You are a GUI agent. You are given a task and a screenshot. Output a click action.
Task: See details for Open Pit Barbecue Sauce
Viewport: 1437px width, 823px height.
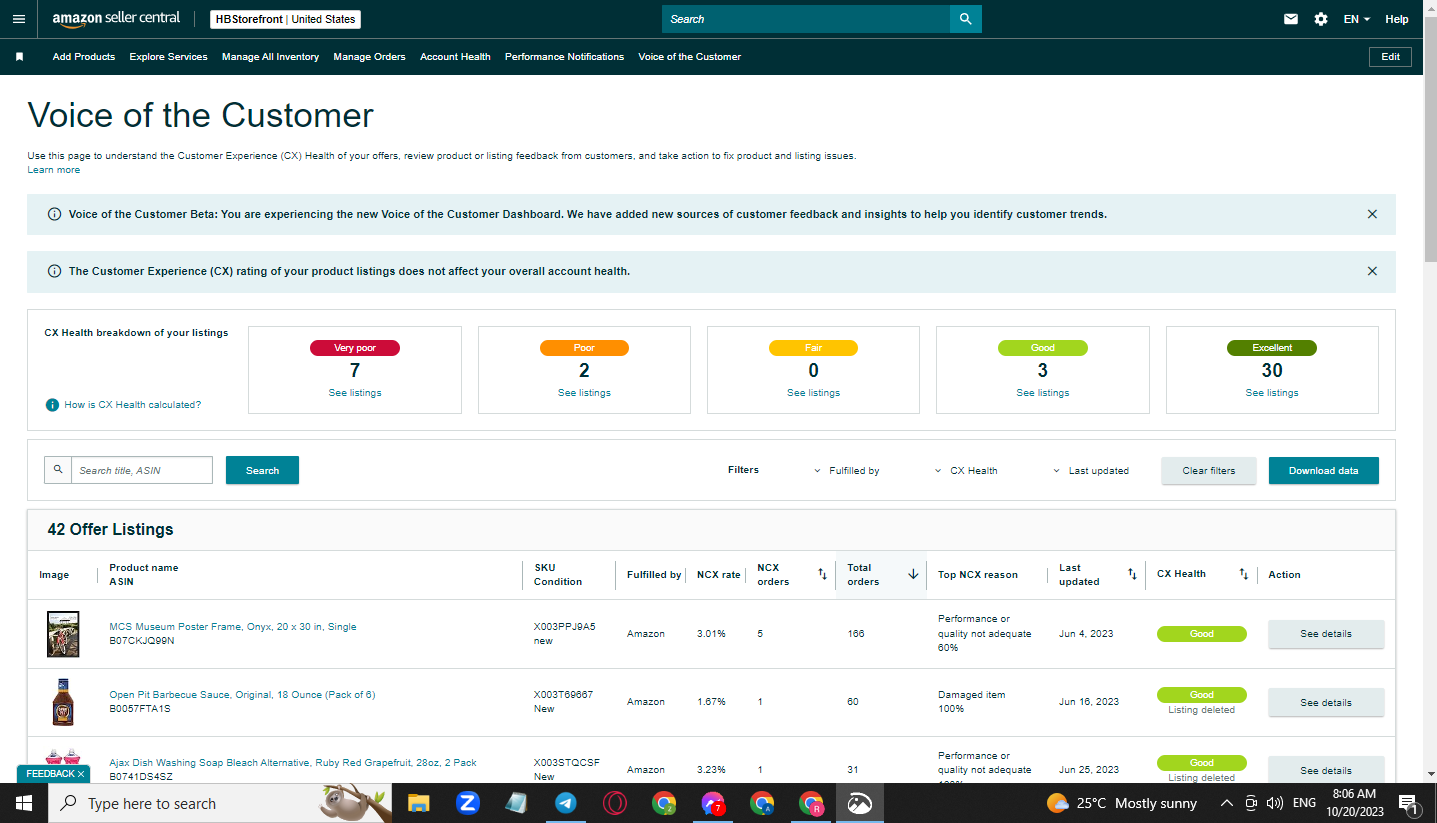click(1326, 702)
